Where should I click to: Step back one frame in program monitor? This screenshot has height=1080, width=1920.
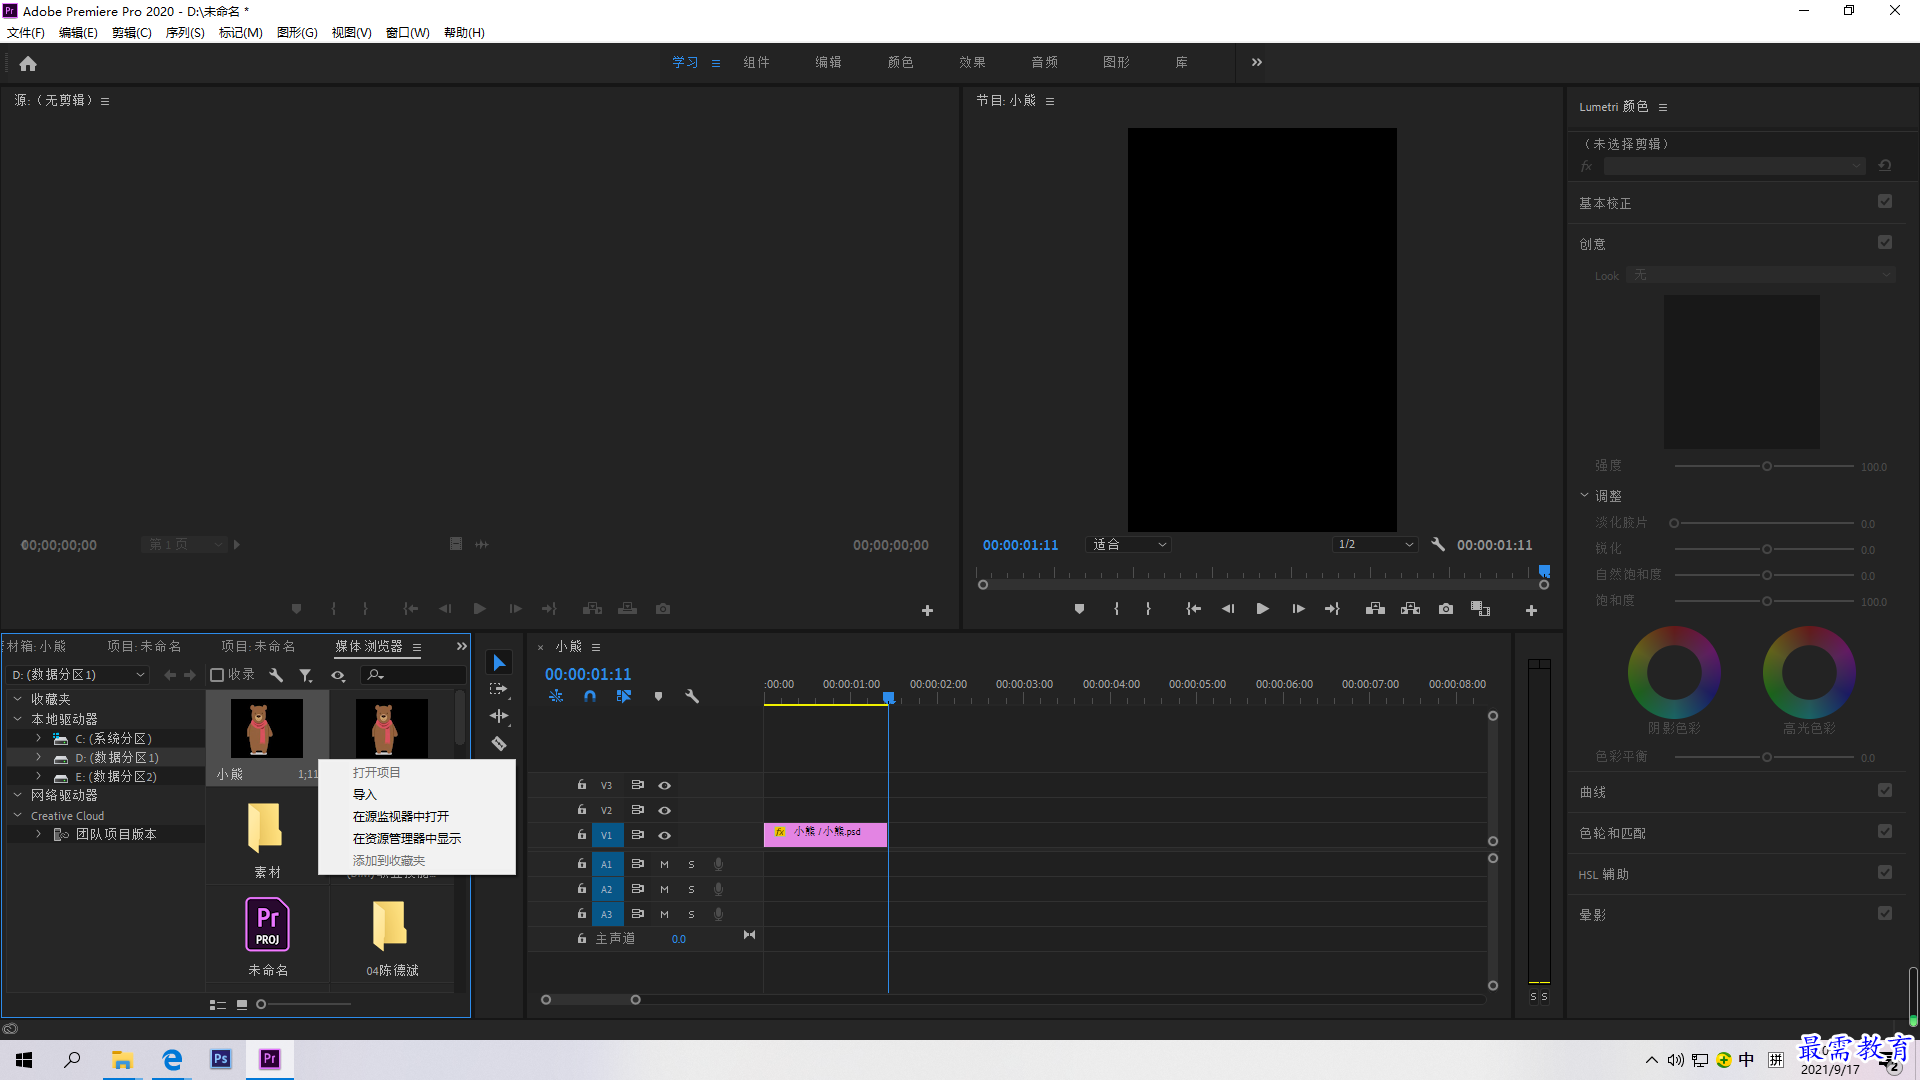(x=1228, y=609)
